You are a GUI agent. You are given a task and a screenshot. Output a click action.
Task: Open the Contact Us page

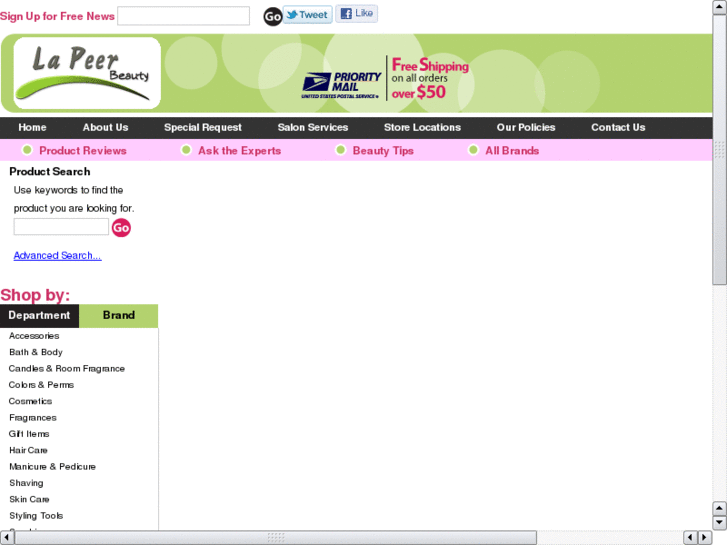(618, 128)
